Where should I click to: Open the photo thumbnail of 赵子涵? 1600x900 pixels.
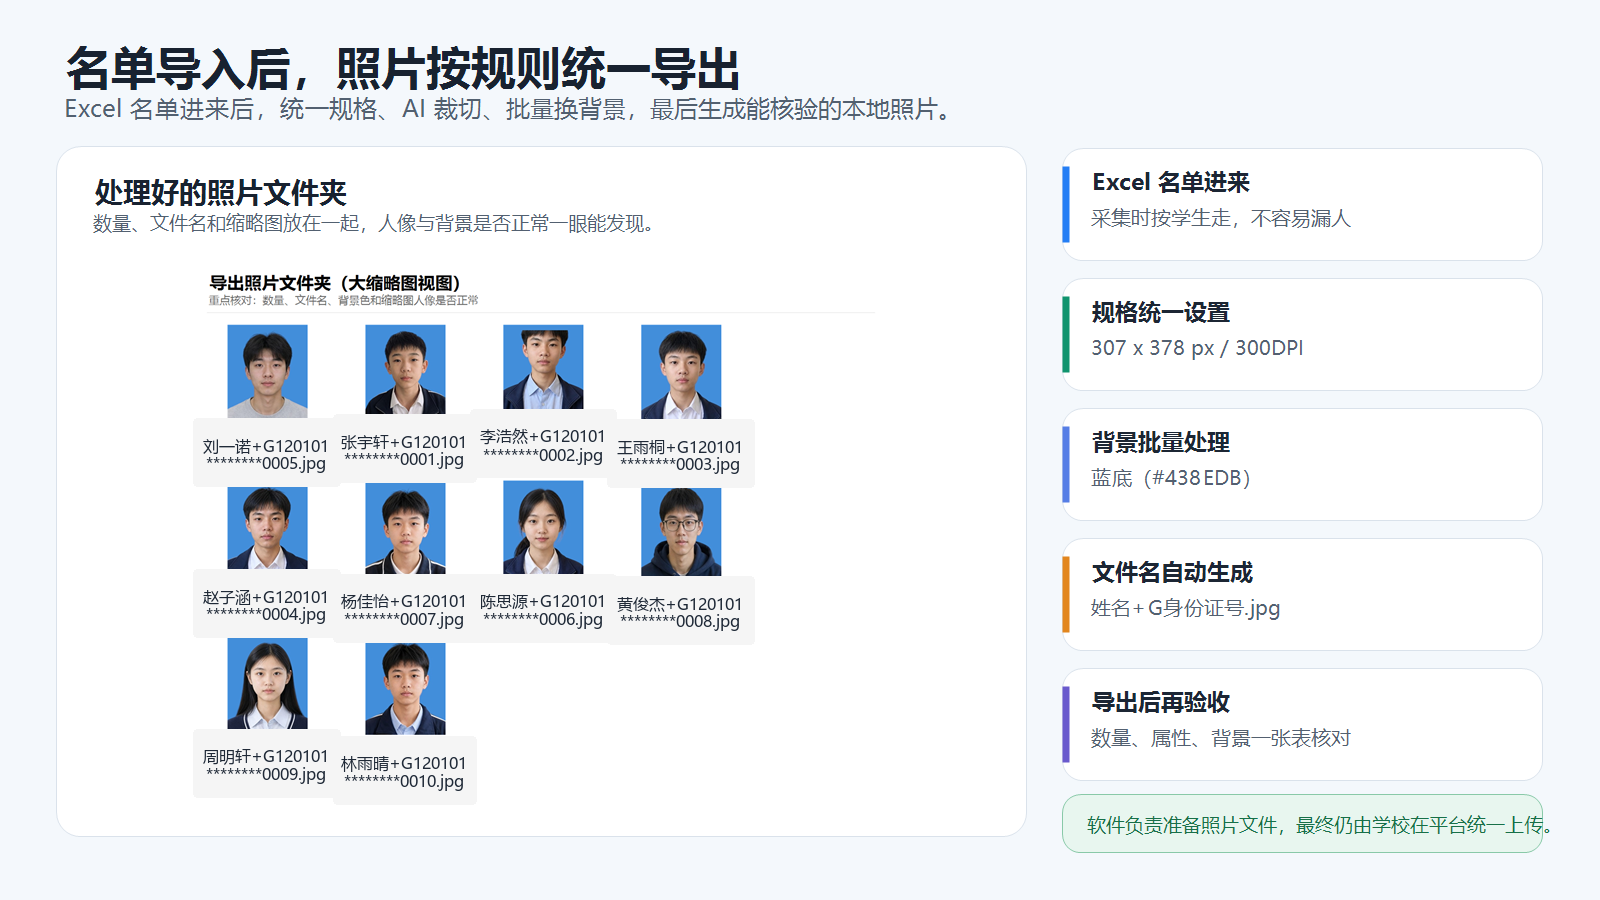tap(267, 528)
